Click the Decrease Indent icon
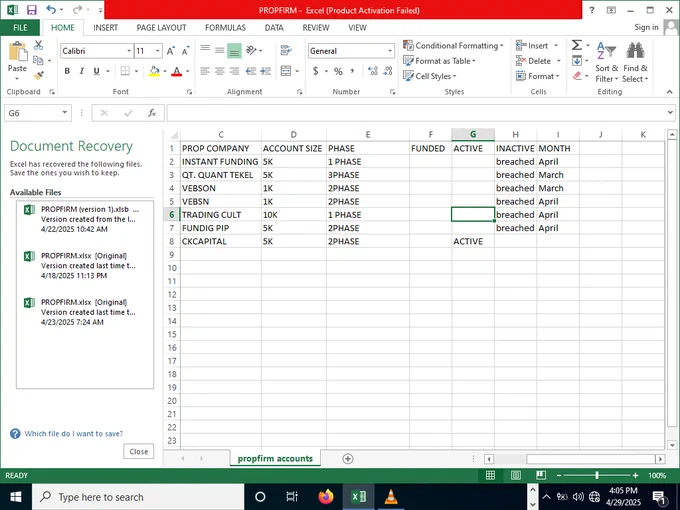 pyautogui.click(x=251, y=71)
